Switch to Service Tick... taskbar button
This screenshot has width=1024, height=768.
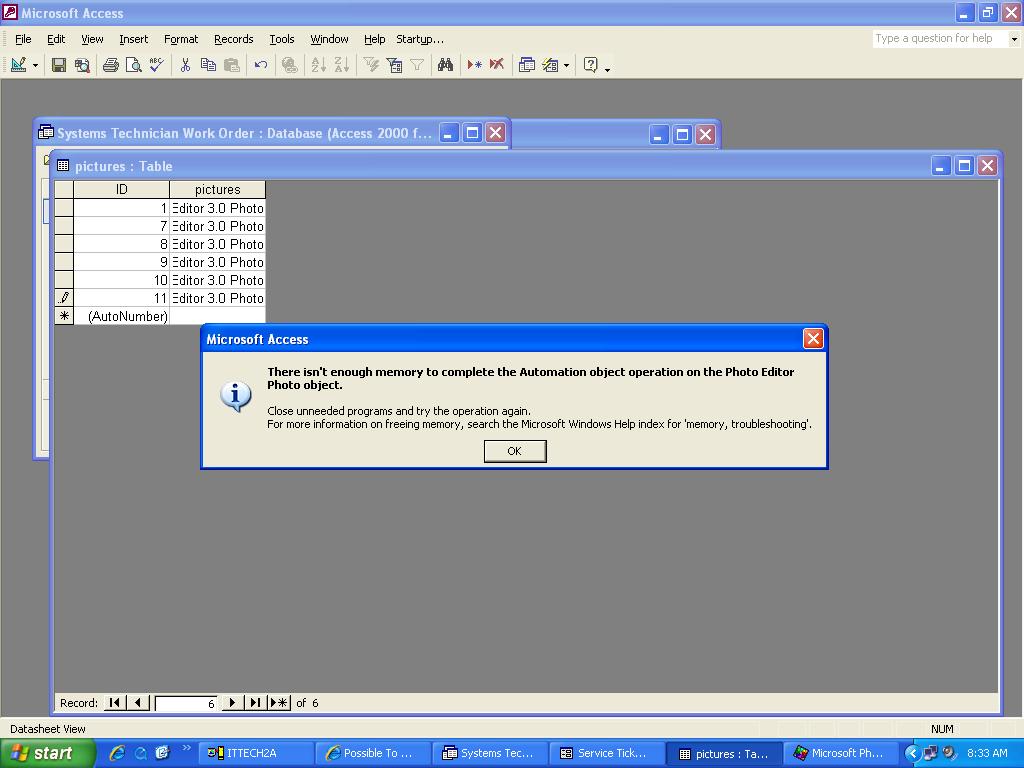[607, 753]
